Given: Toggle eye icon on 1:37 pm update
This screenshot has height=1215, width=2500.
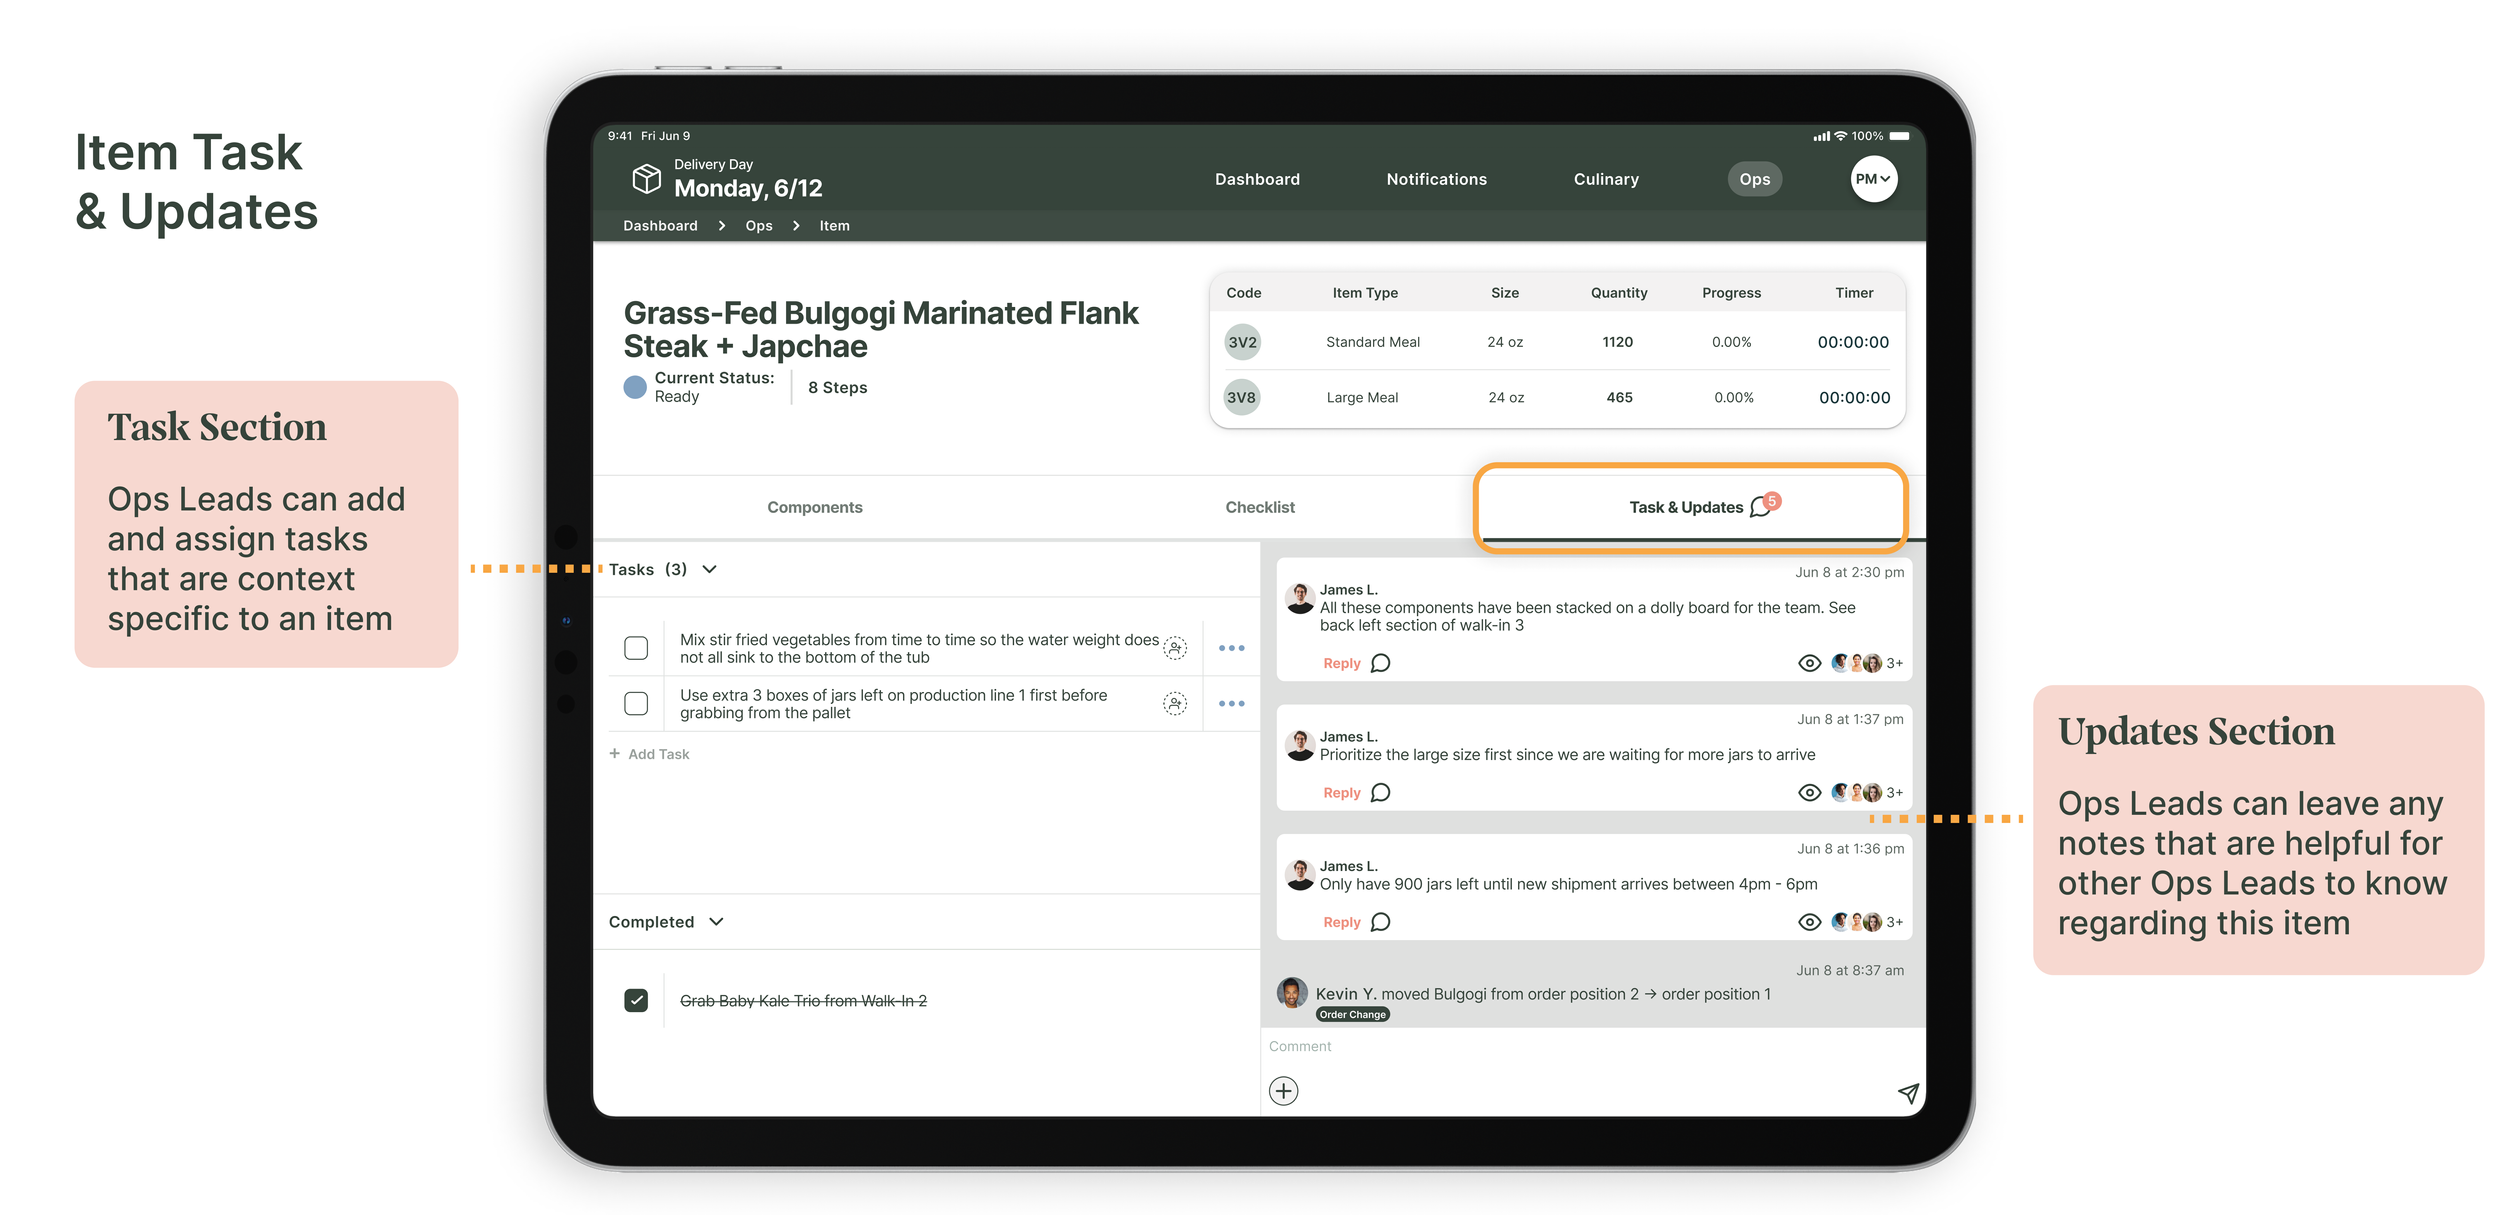Looking at the screenshot, I should [x=1809, y=793].
